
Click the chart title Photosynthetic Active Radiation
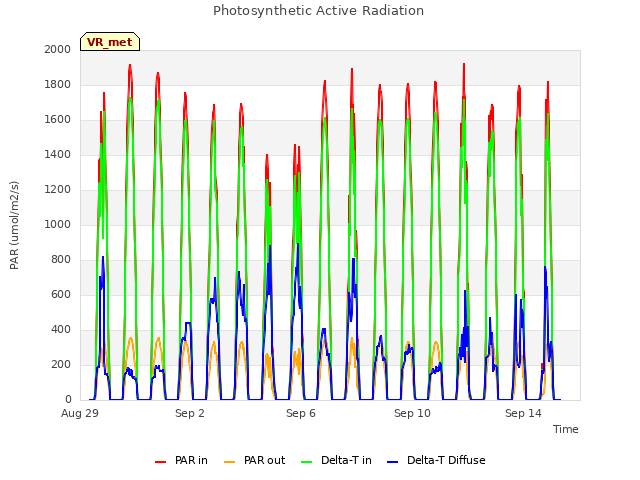[318, 11]
